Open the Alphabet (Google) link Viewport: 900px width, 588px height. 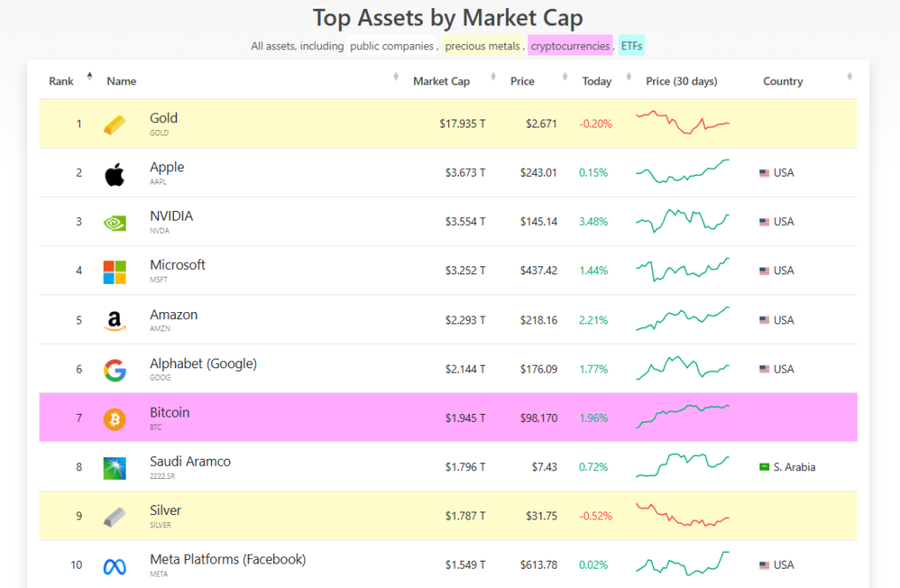(x=203, y=363)
